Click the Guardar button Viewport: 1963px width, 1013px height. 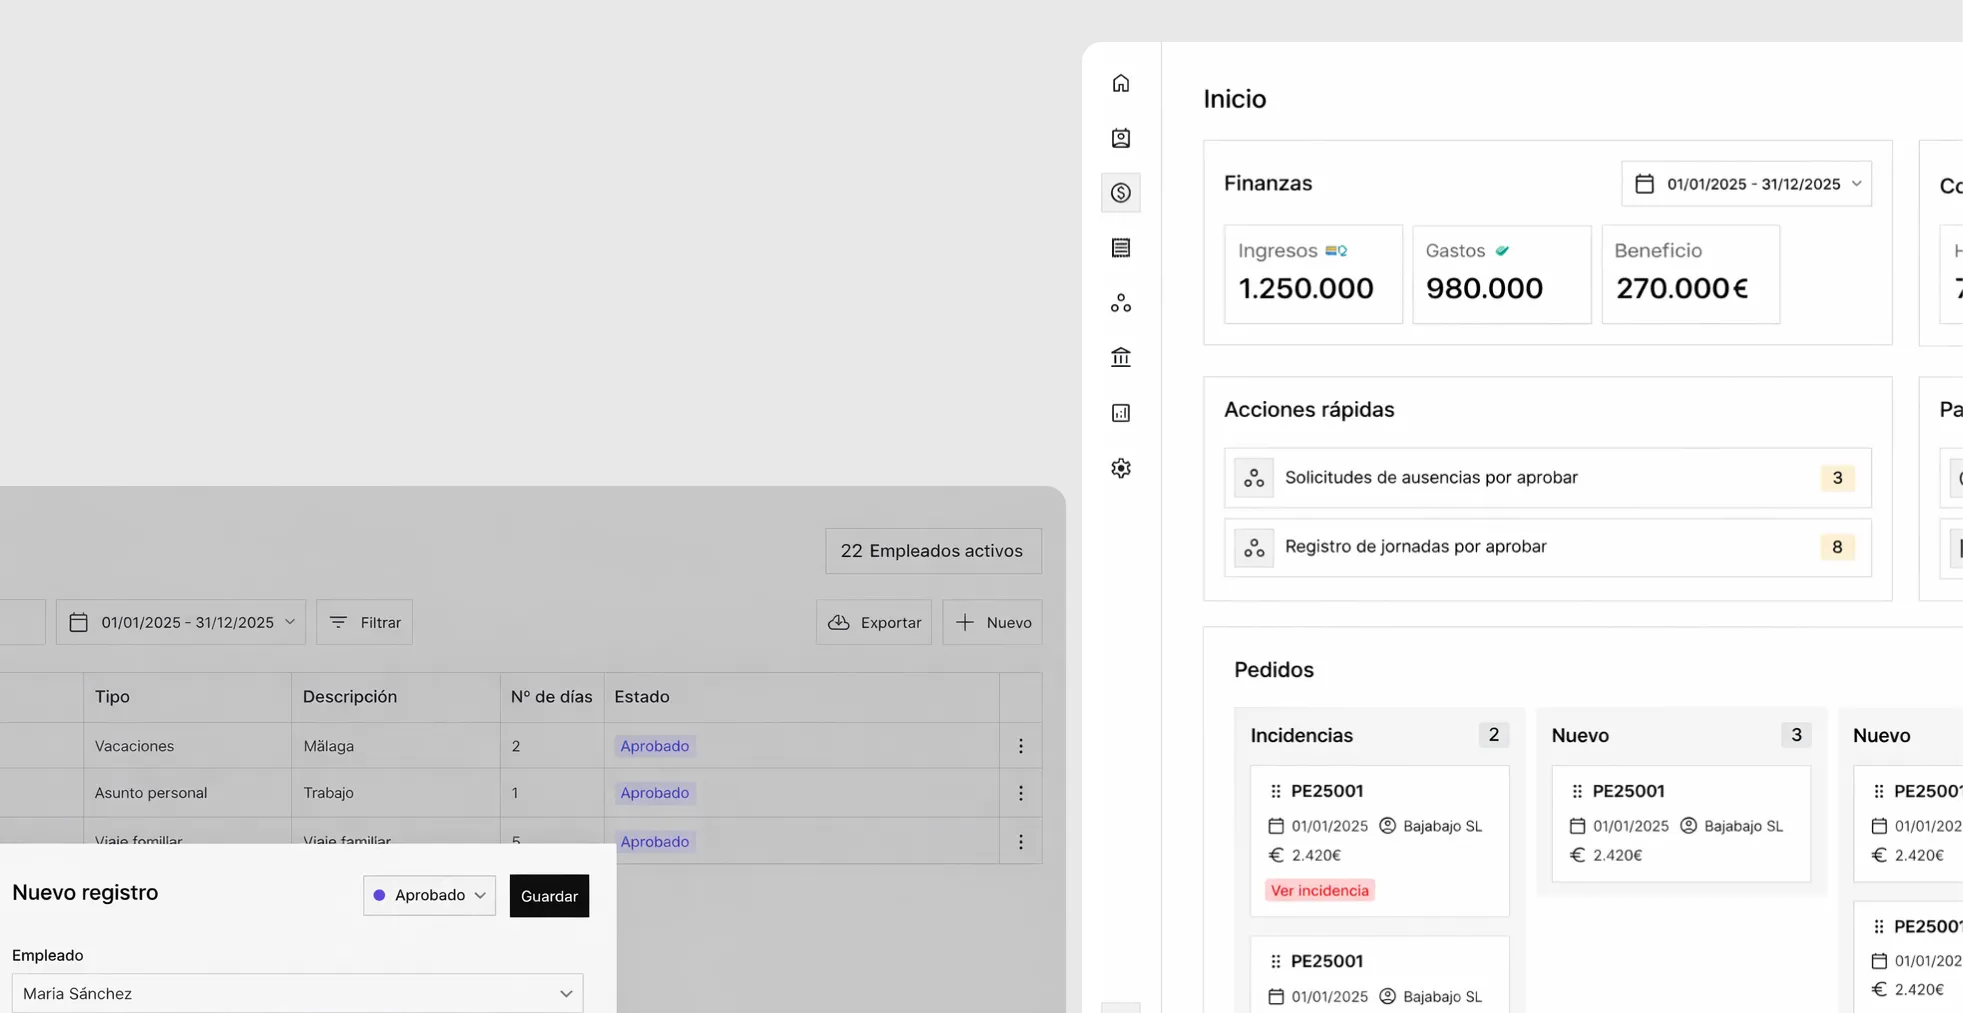[548, 895]
